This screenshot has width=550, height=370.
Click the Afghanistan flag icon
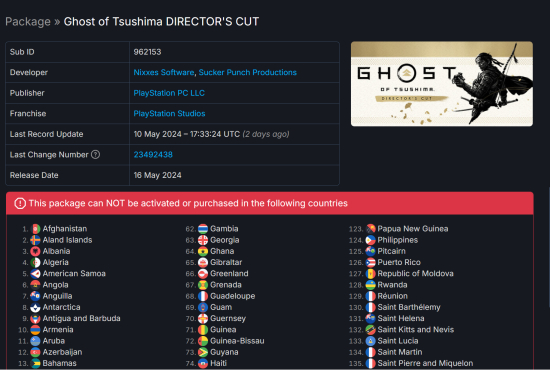tap(35, 229)
